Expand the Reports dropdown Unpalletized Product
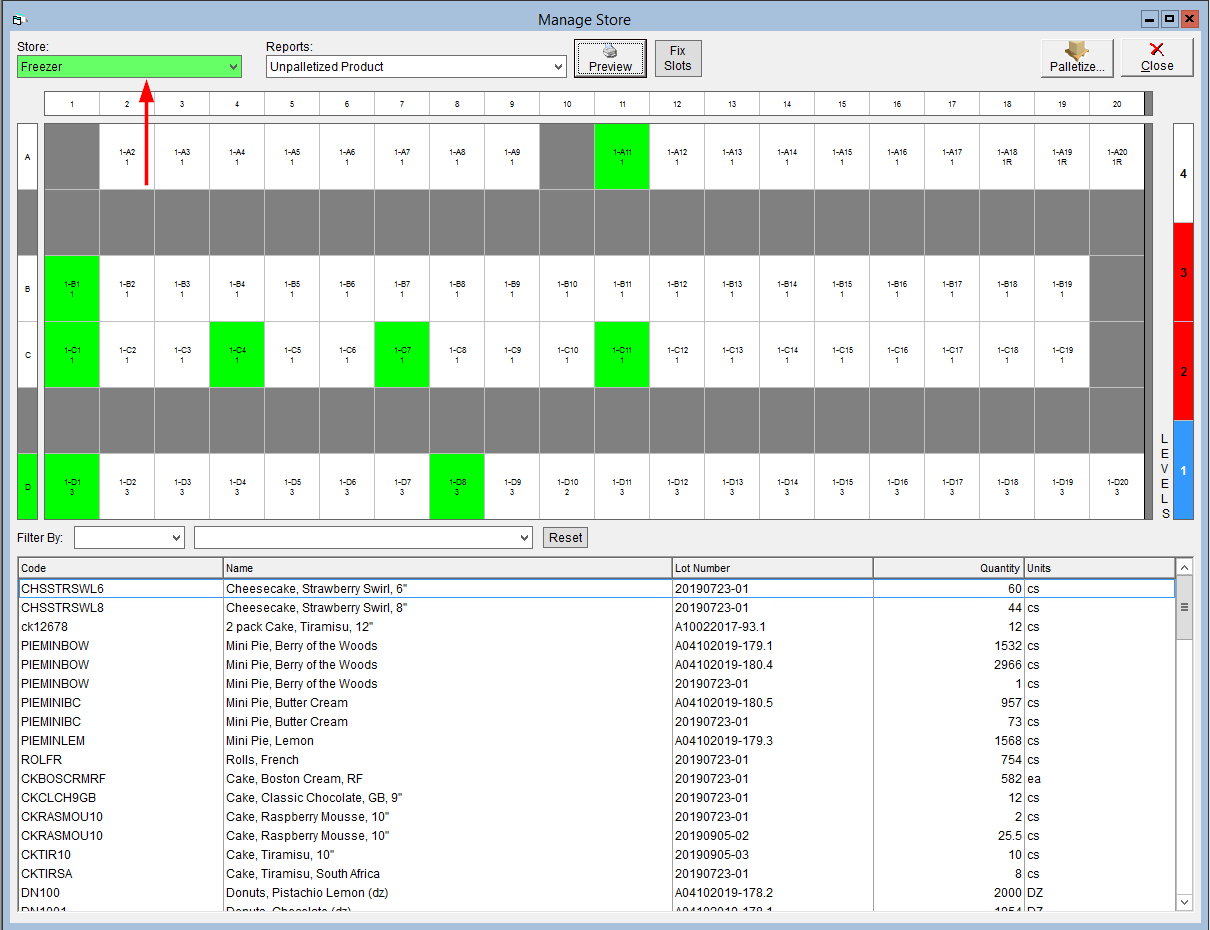Screen dimensions: 1210x930 [417, 67]
